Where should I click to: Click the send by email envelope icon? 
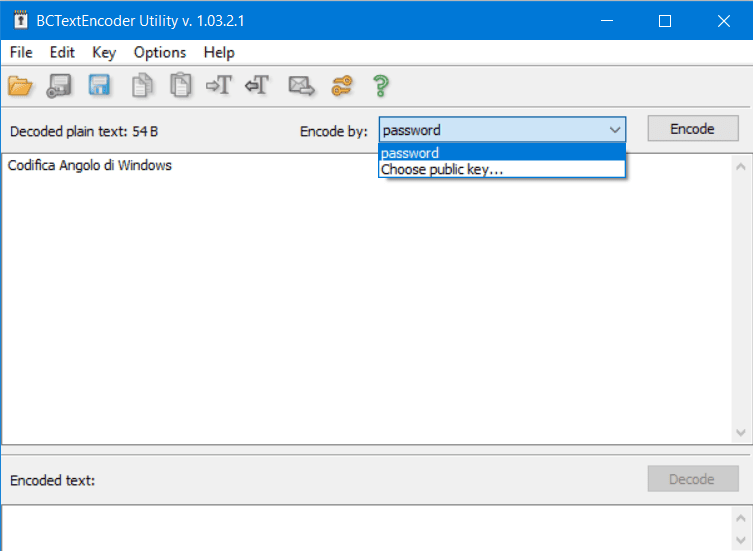coord(301,86)
